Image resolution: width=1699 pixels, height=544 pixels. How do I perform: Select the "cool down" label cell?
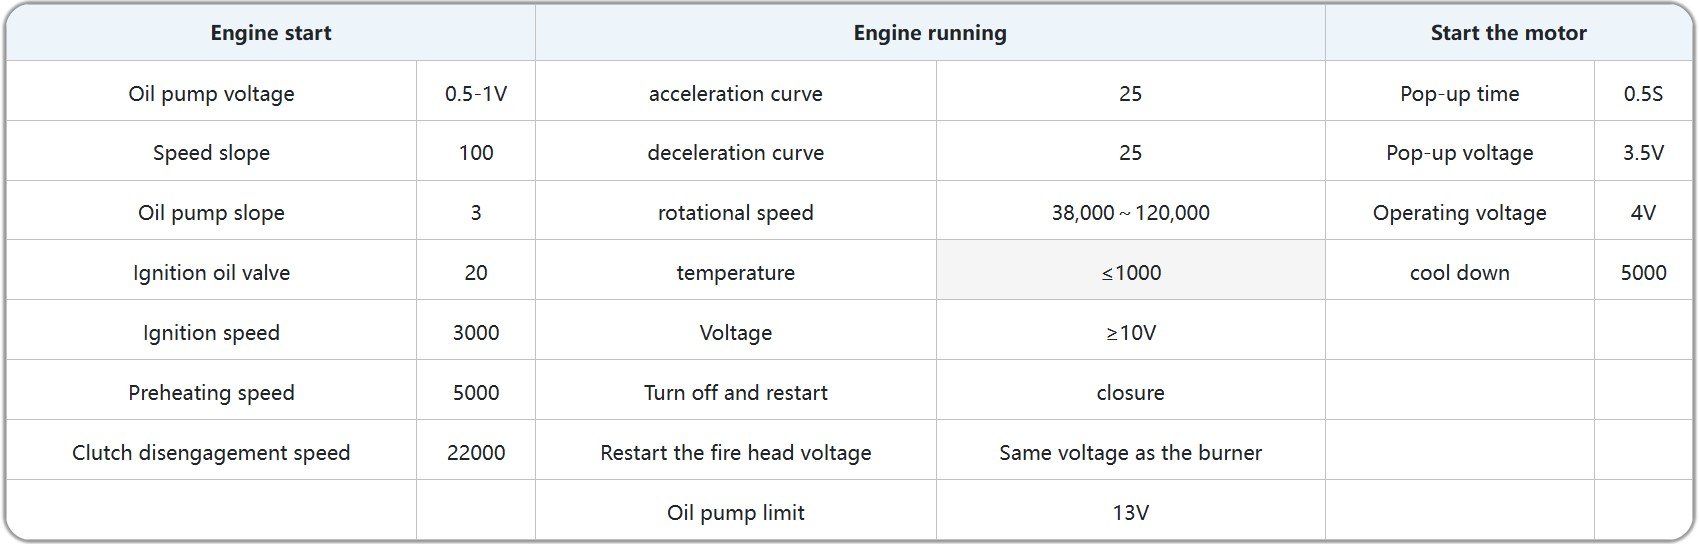1459,273
